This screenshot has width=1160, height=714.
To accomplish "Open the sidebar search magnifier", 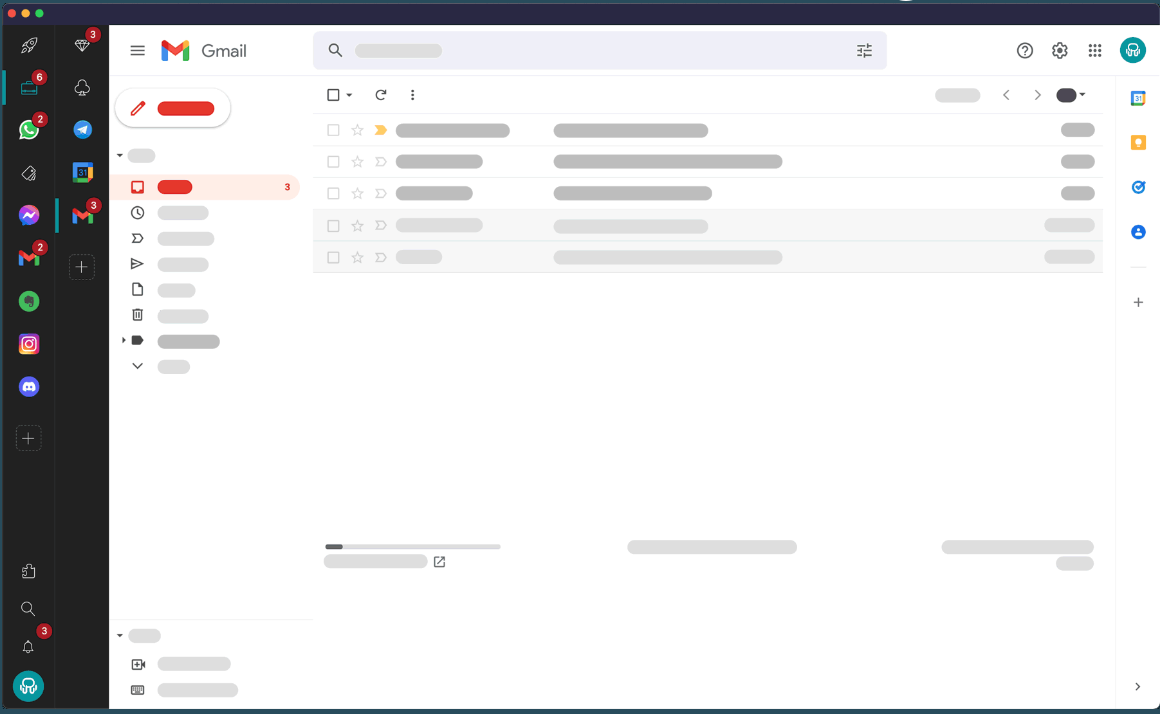I will click(x=28, y=609).
